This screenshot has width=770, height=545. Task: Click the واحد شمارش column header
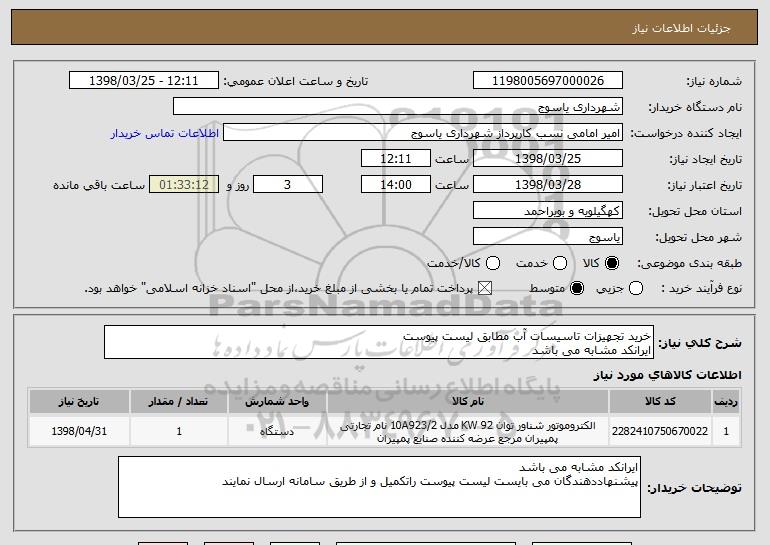[277, 402]
